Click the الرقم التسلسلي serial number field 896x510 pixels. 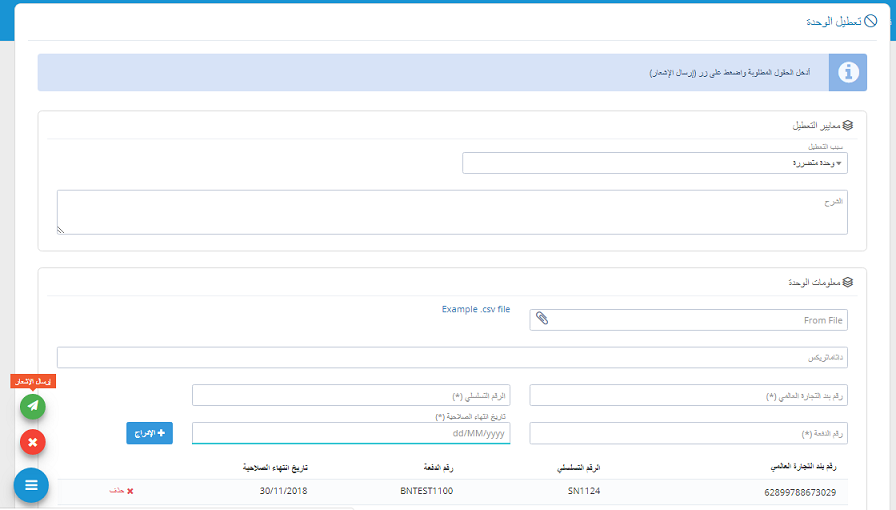pyautogui.click(x=351, y=395)
